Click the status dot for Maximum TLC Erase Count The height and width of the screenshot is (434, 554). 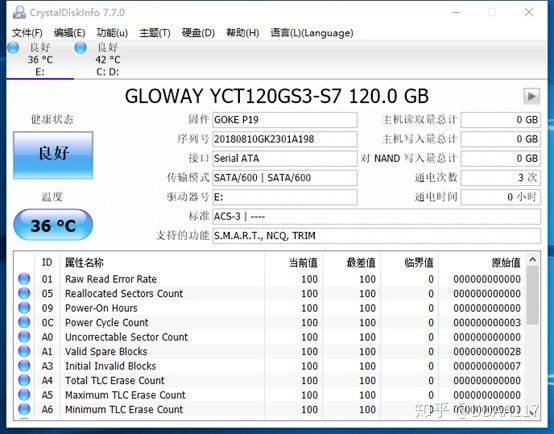tap(24, 395)
